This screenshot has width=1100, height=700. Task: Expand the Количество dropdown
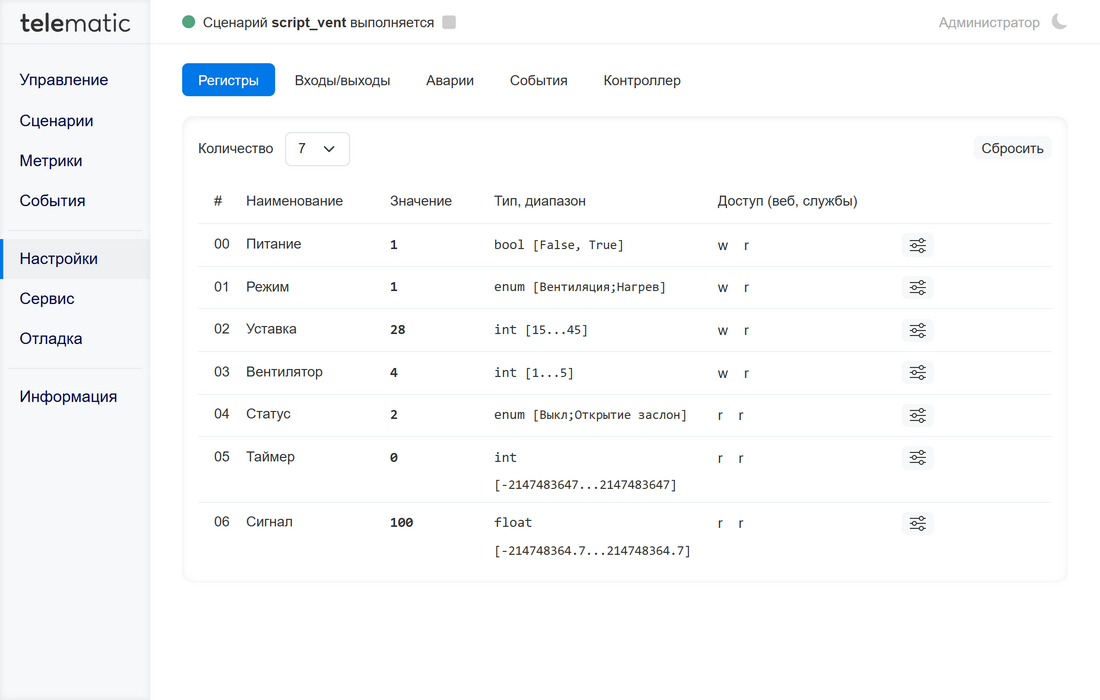[317, 149]
